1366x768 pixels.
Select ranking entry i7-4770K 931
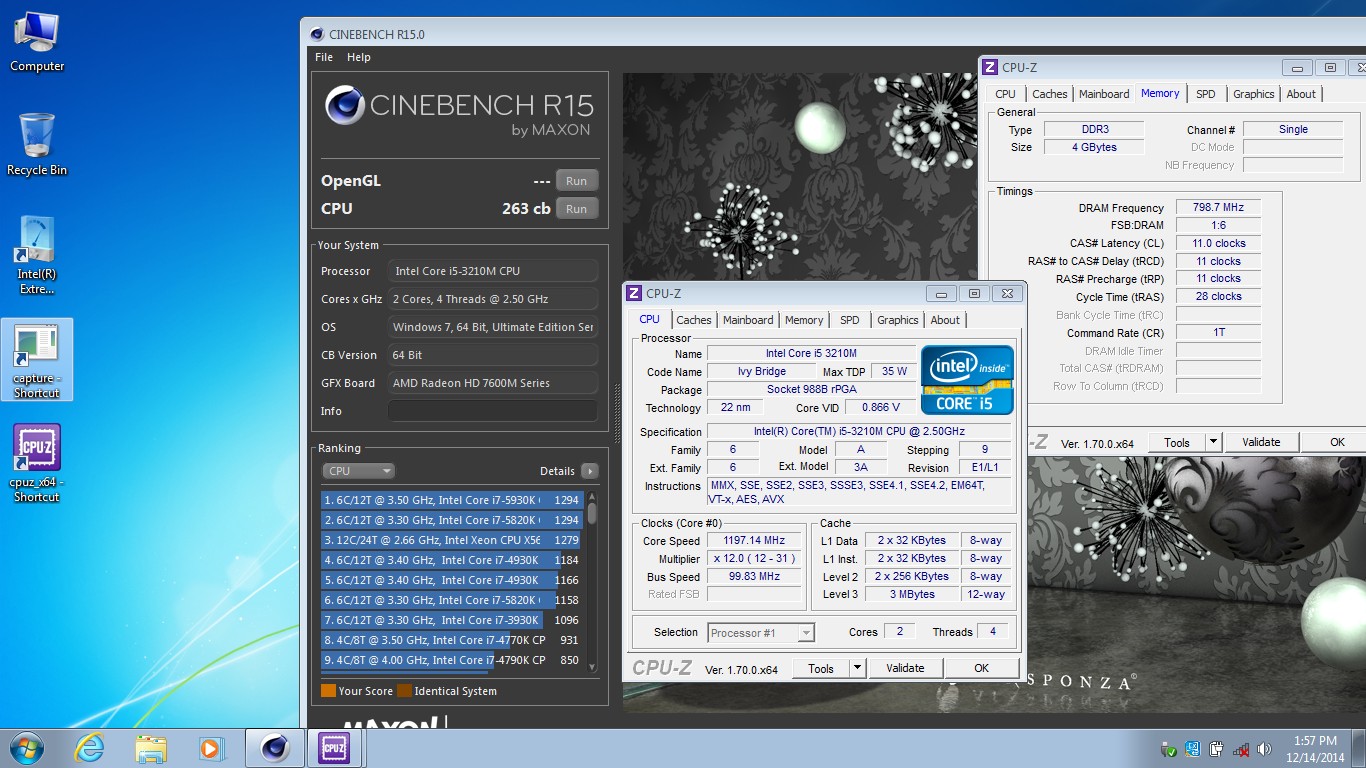tap(453, 640)
